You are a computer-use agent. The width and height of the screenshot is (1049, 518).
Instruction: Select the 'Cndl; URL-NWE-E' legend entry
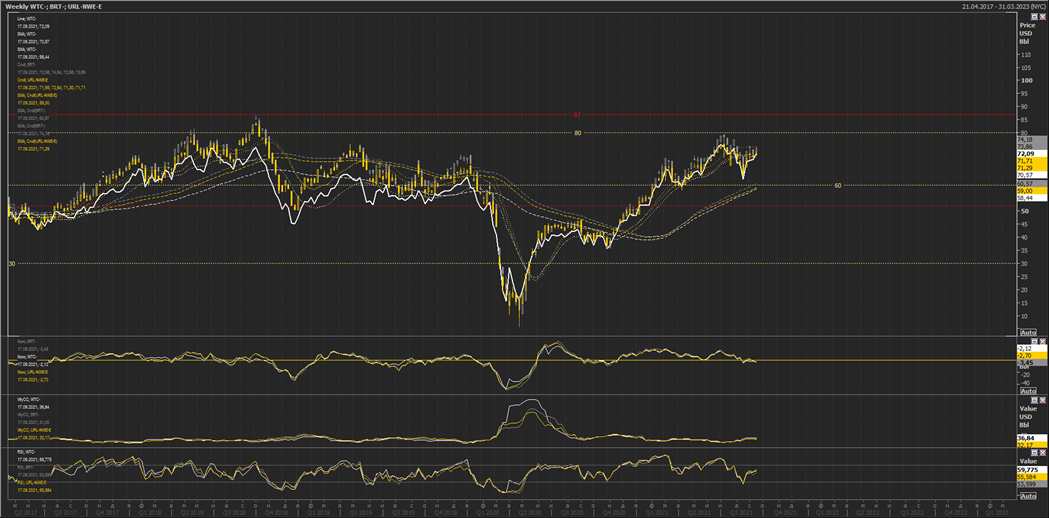[x=33, y=80]
